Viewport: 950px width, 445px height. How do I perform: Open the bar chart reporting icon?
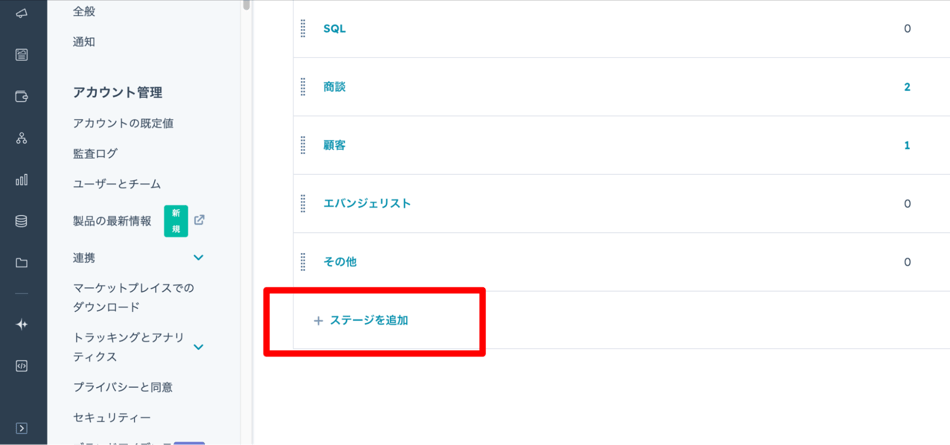click(22, 180)
